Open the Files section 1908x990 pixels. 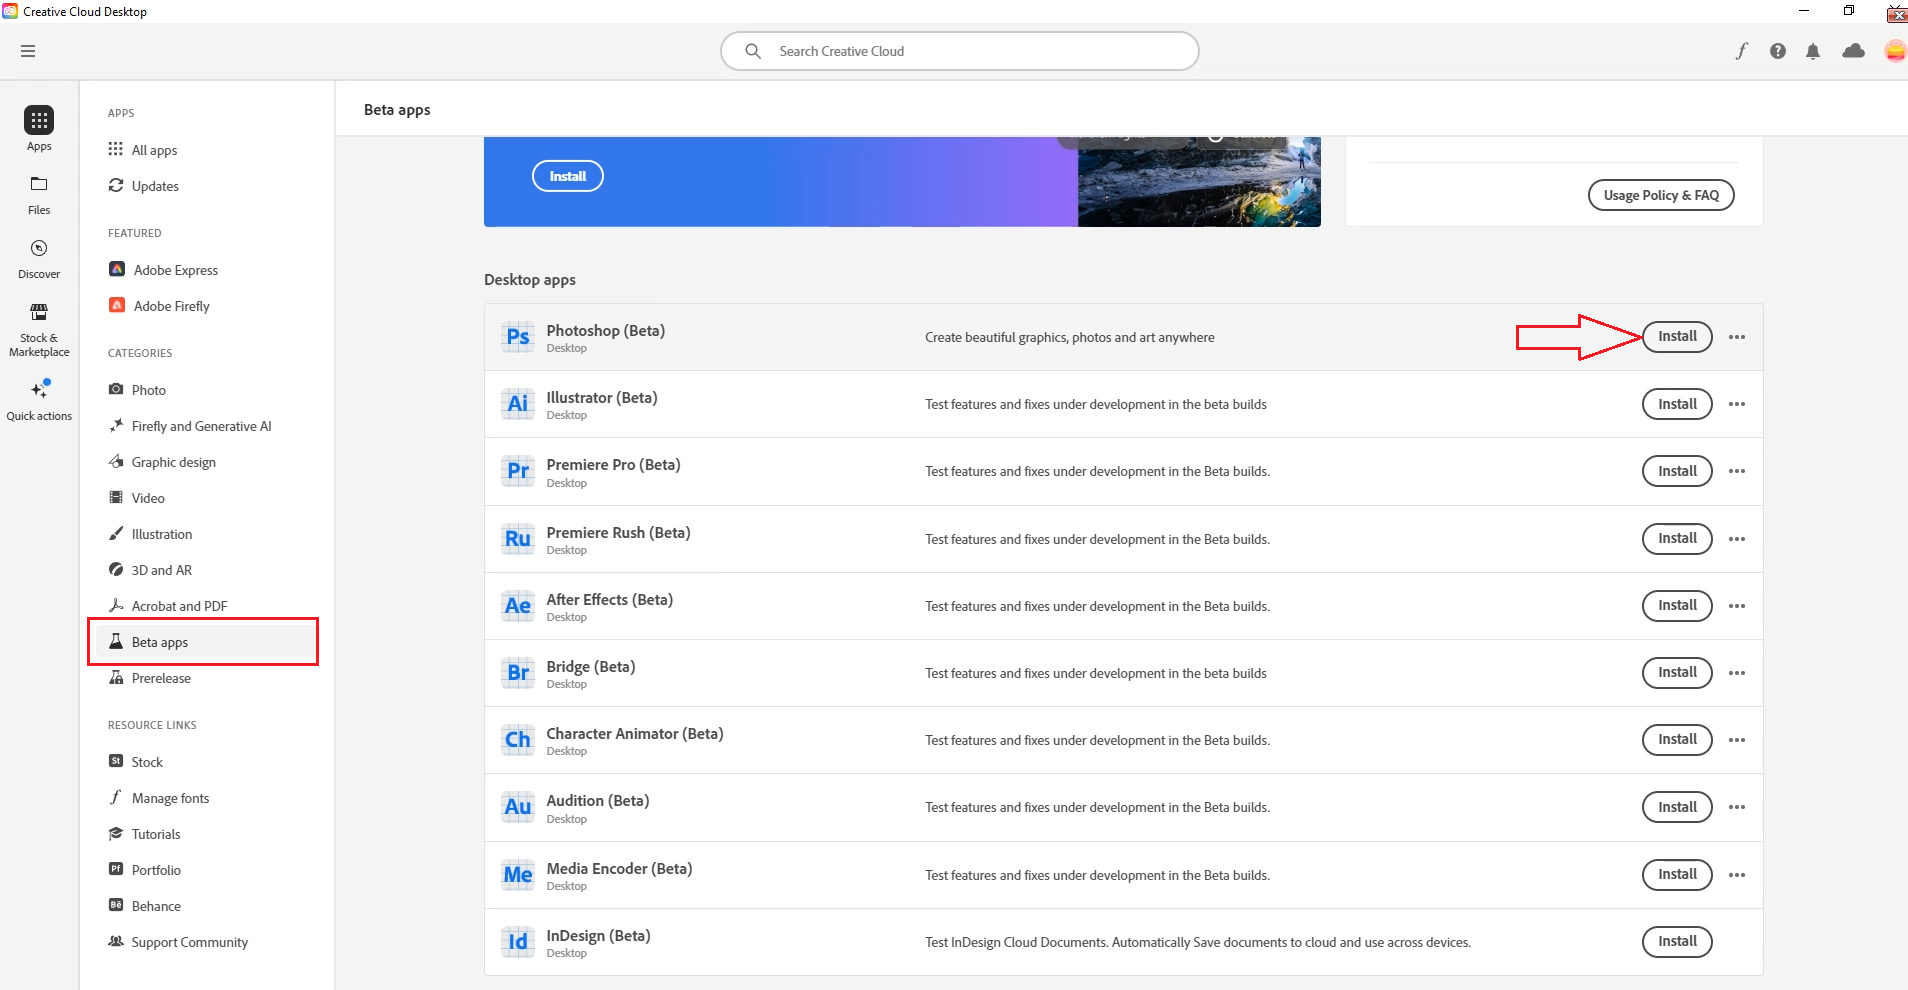pyautogui.click(x=39, y=195)
